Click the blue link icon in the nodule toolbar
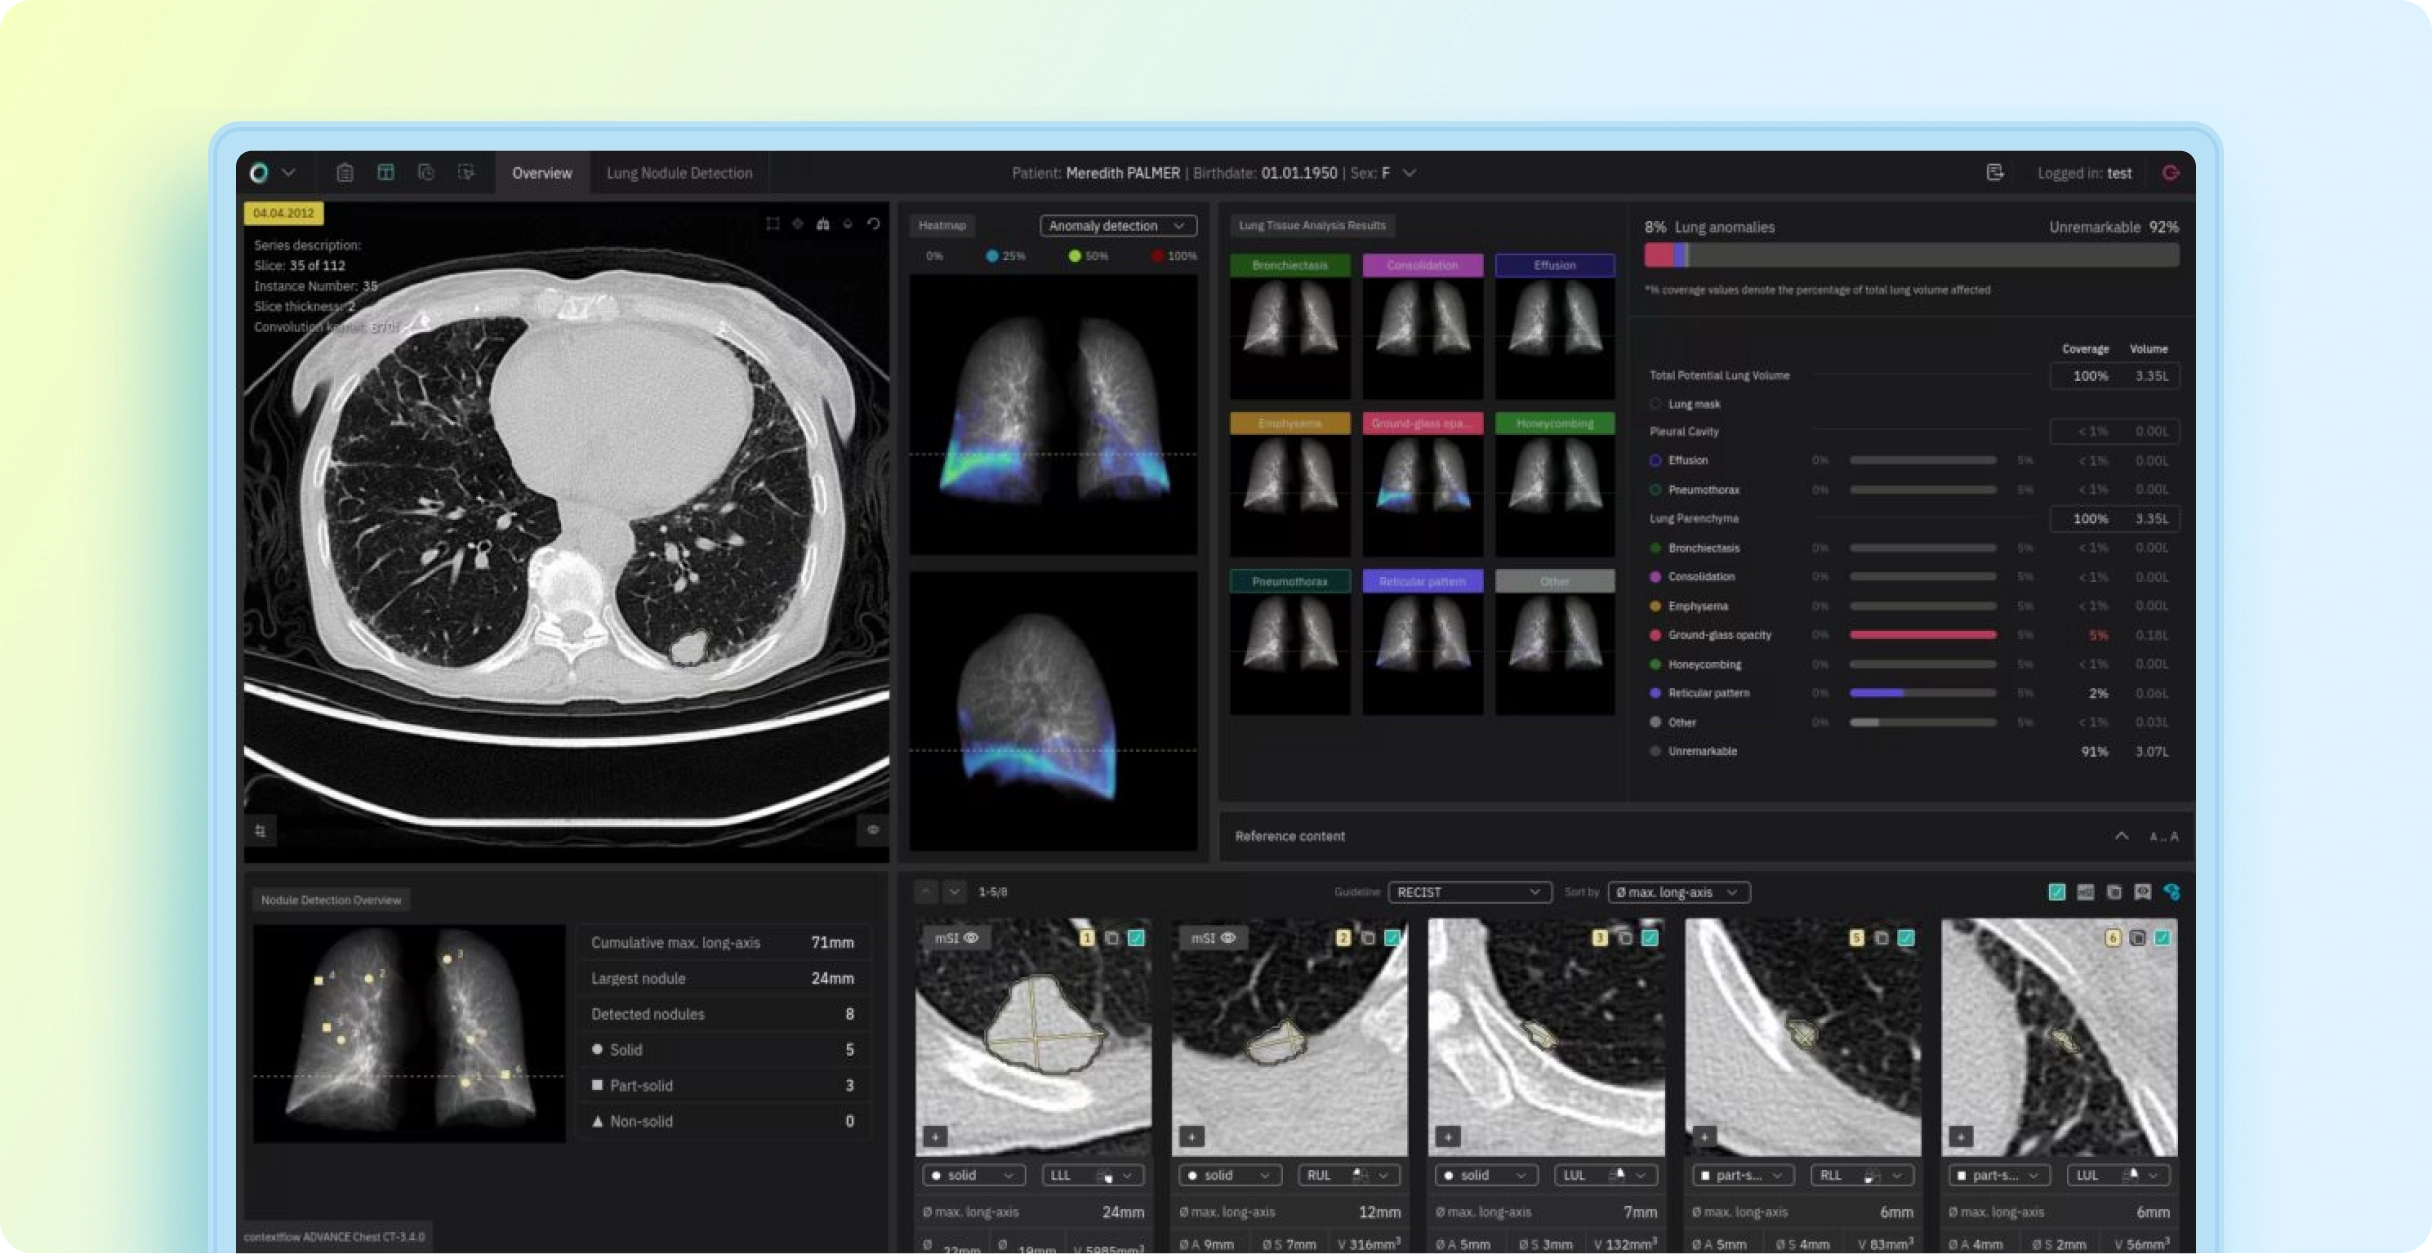This screenshot has height=1257, width=2432. 2172,892
